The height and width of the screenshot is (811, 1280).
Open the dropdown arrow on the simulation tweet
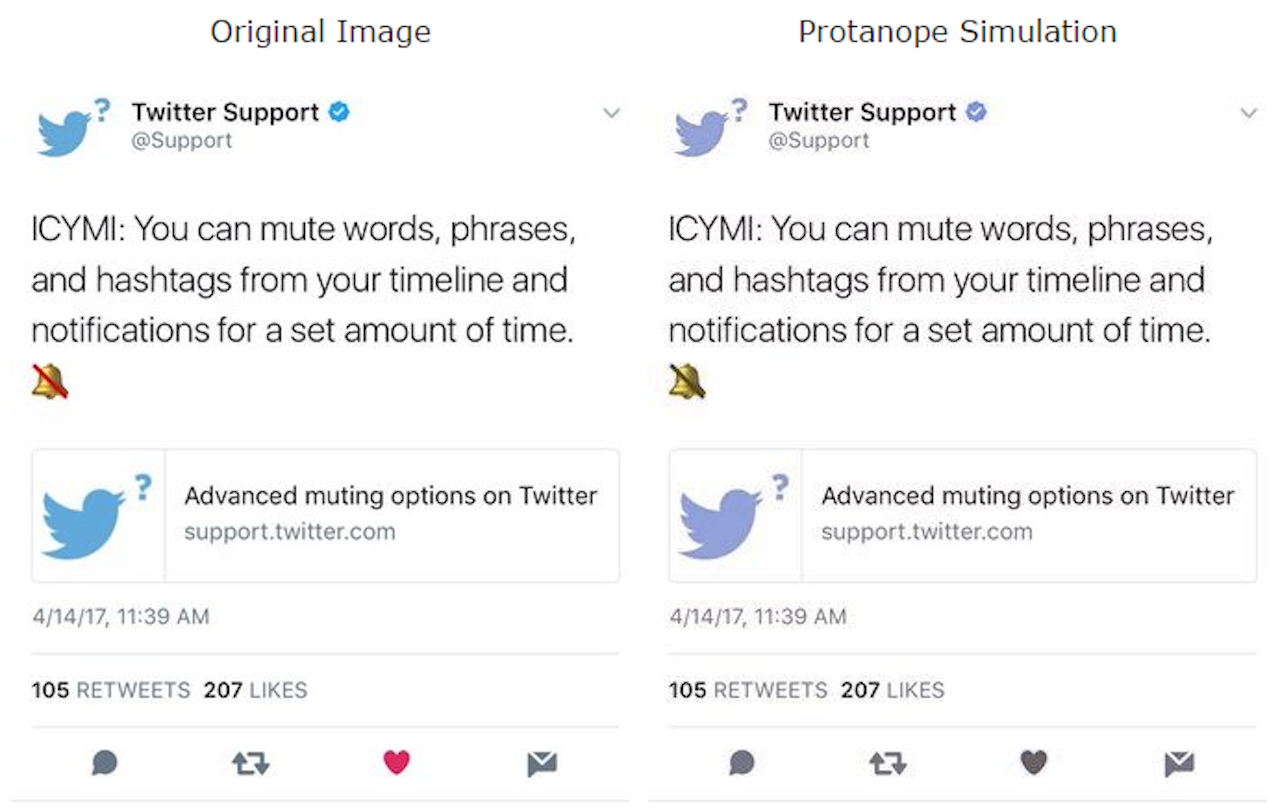pos(1249,113)
